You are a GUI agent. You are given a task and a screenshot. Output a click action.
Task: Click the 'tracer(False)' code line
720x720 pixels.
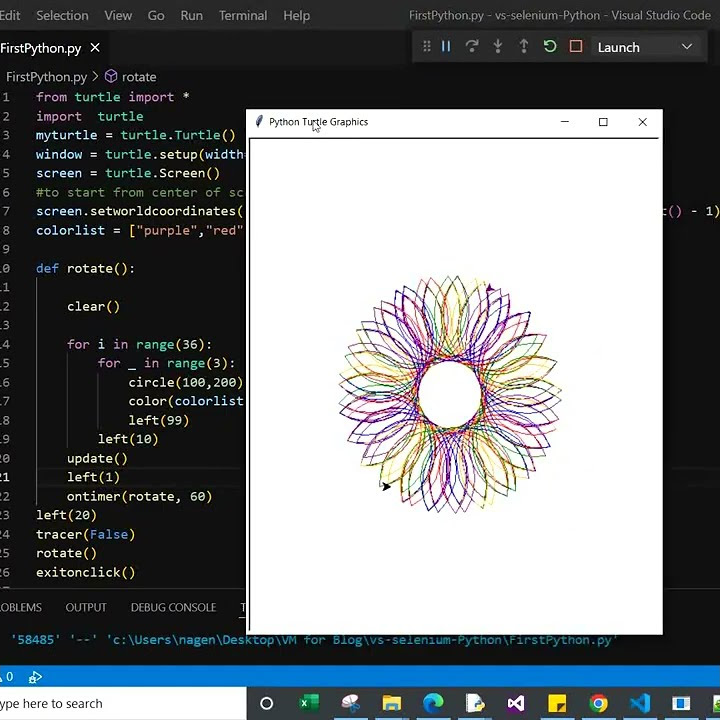pos(85,534)
